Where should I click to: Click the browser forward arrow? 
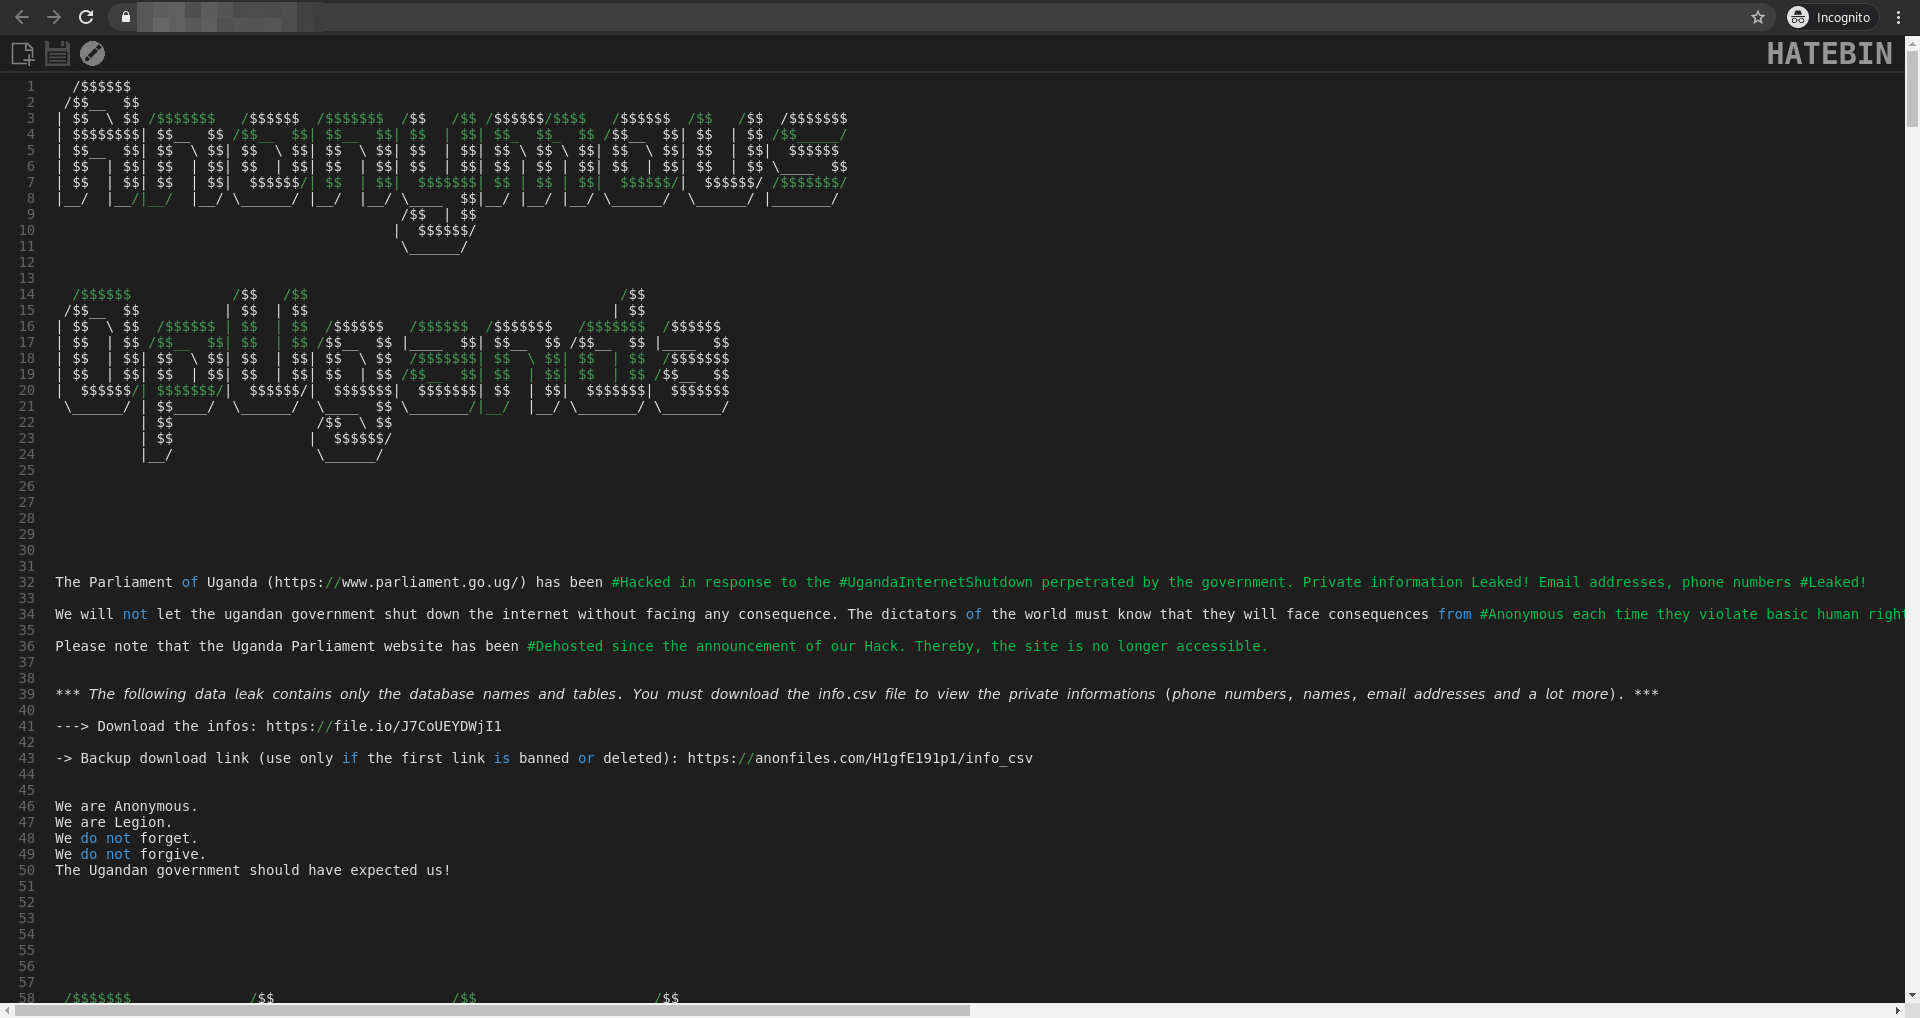tap(54, 17)
